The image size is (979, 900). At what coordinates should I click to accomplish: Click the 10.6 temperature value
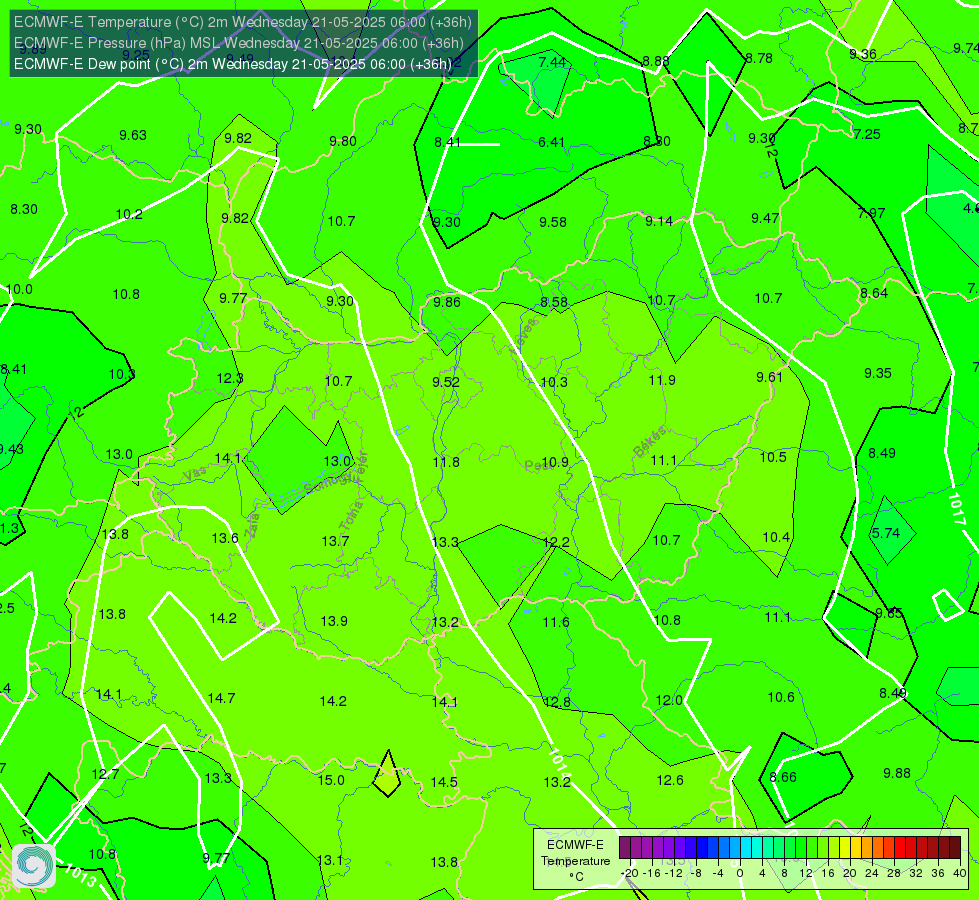(x=781, y=698)
